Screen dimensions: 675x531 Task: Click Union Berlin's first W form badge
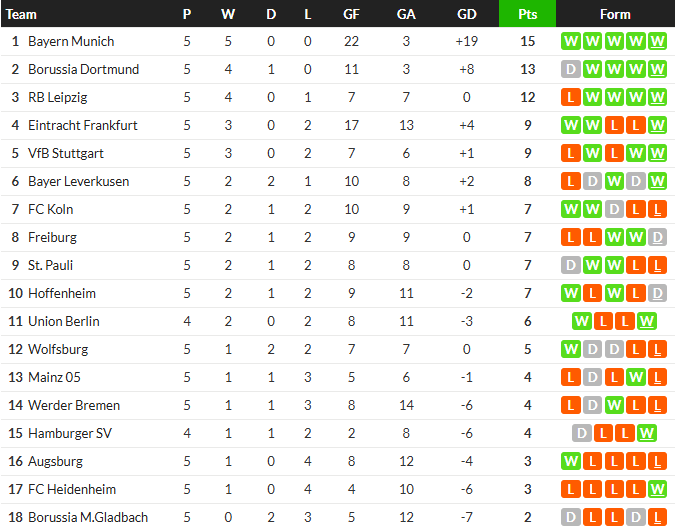pyautogui.click(x=582, y=322)
